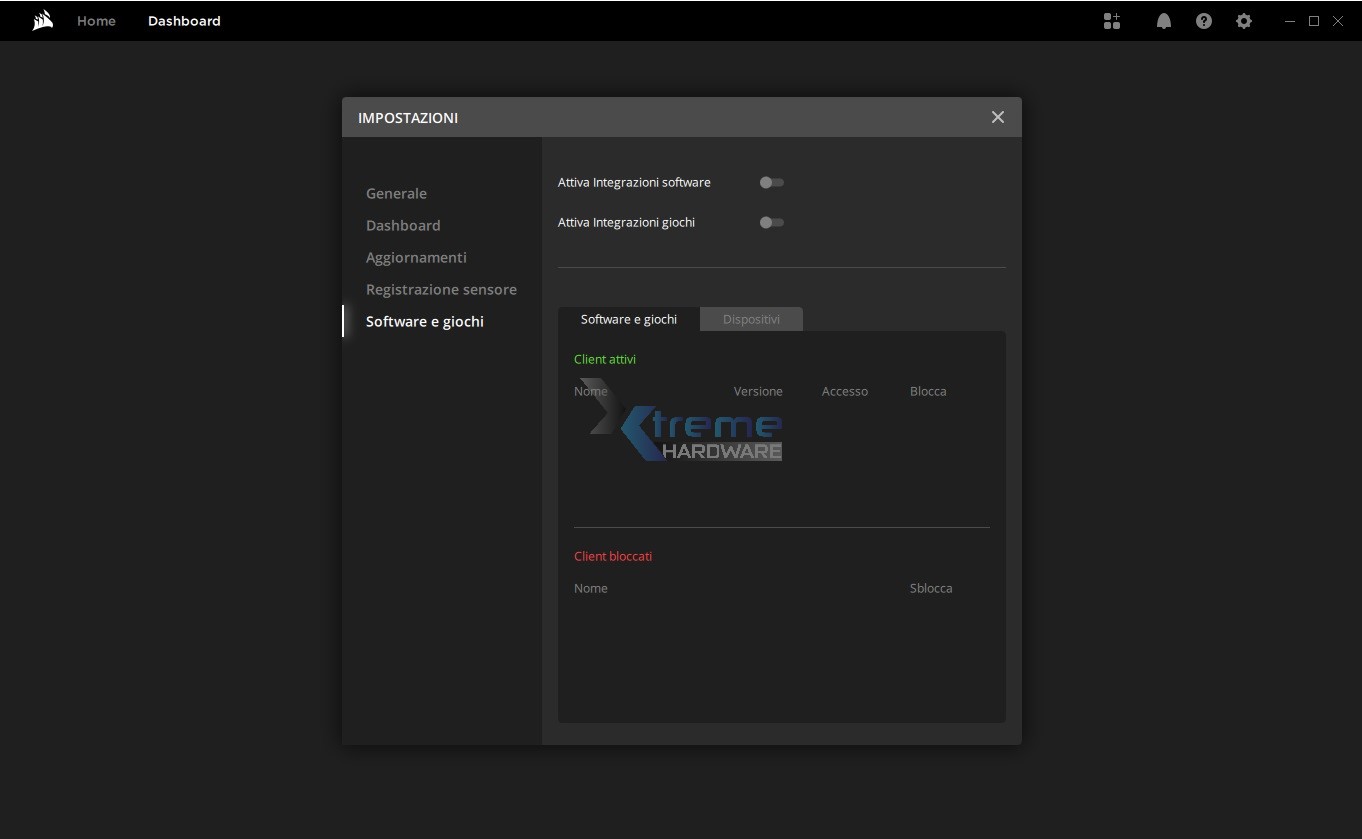Image resolution: width=1362 pixels, height=839 pixels.
Task: Open the help question mark icon
Action: tap(1204, 21)
